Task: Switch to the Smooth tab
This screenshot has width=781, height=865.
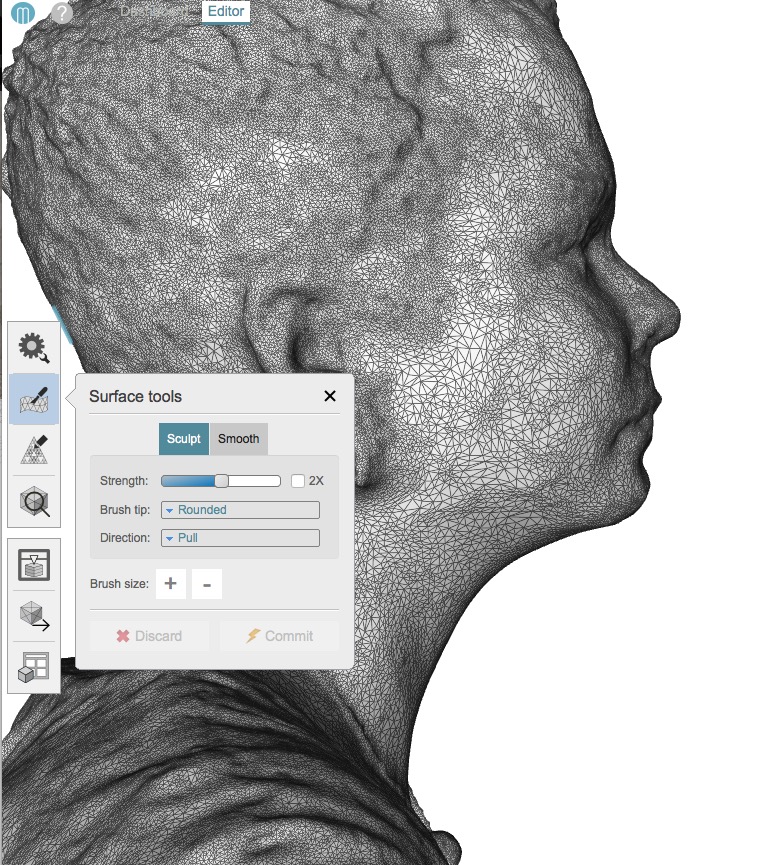Action: (x=238, y=439)
